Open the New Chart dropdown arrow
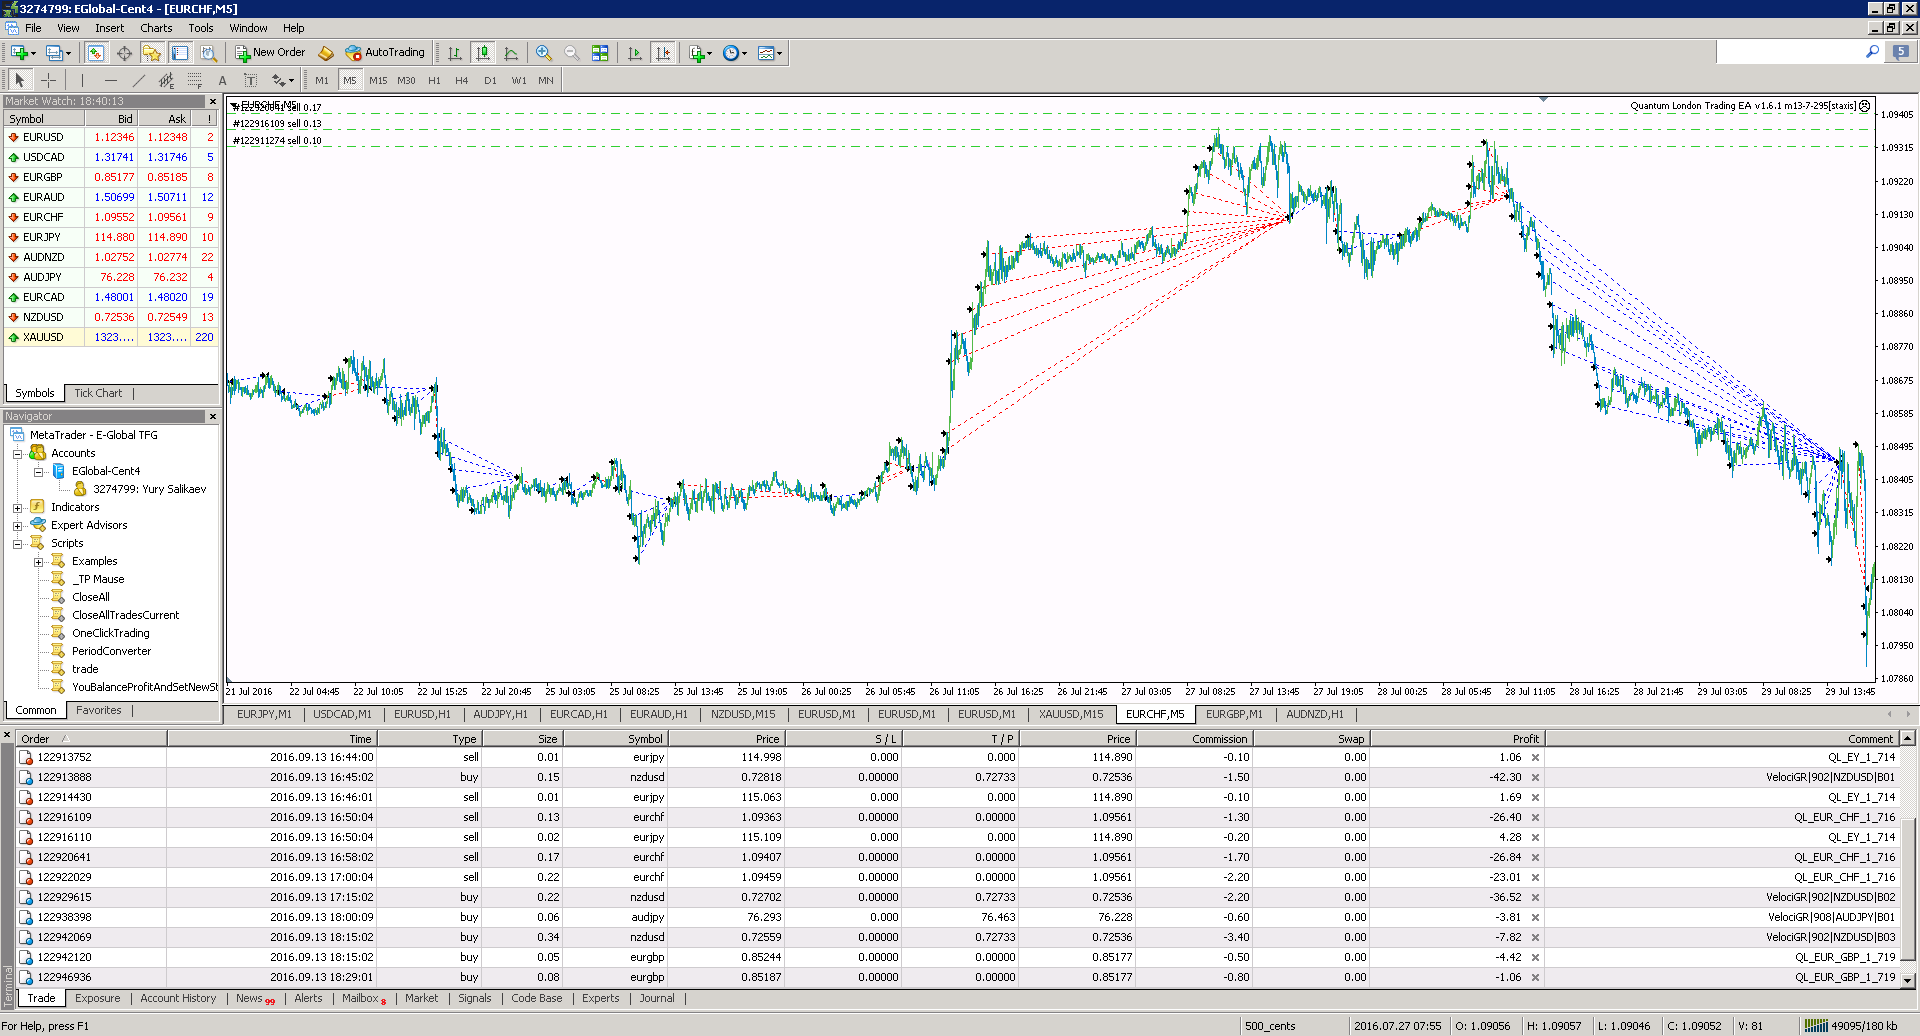 point(33,53)
